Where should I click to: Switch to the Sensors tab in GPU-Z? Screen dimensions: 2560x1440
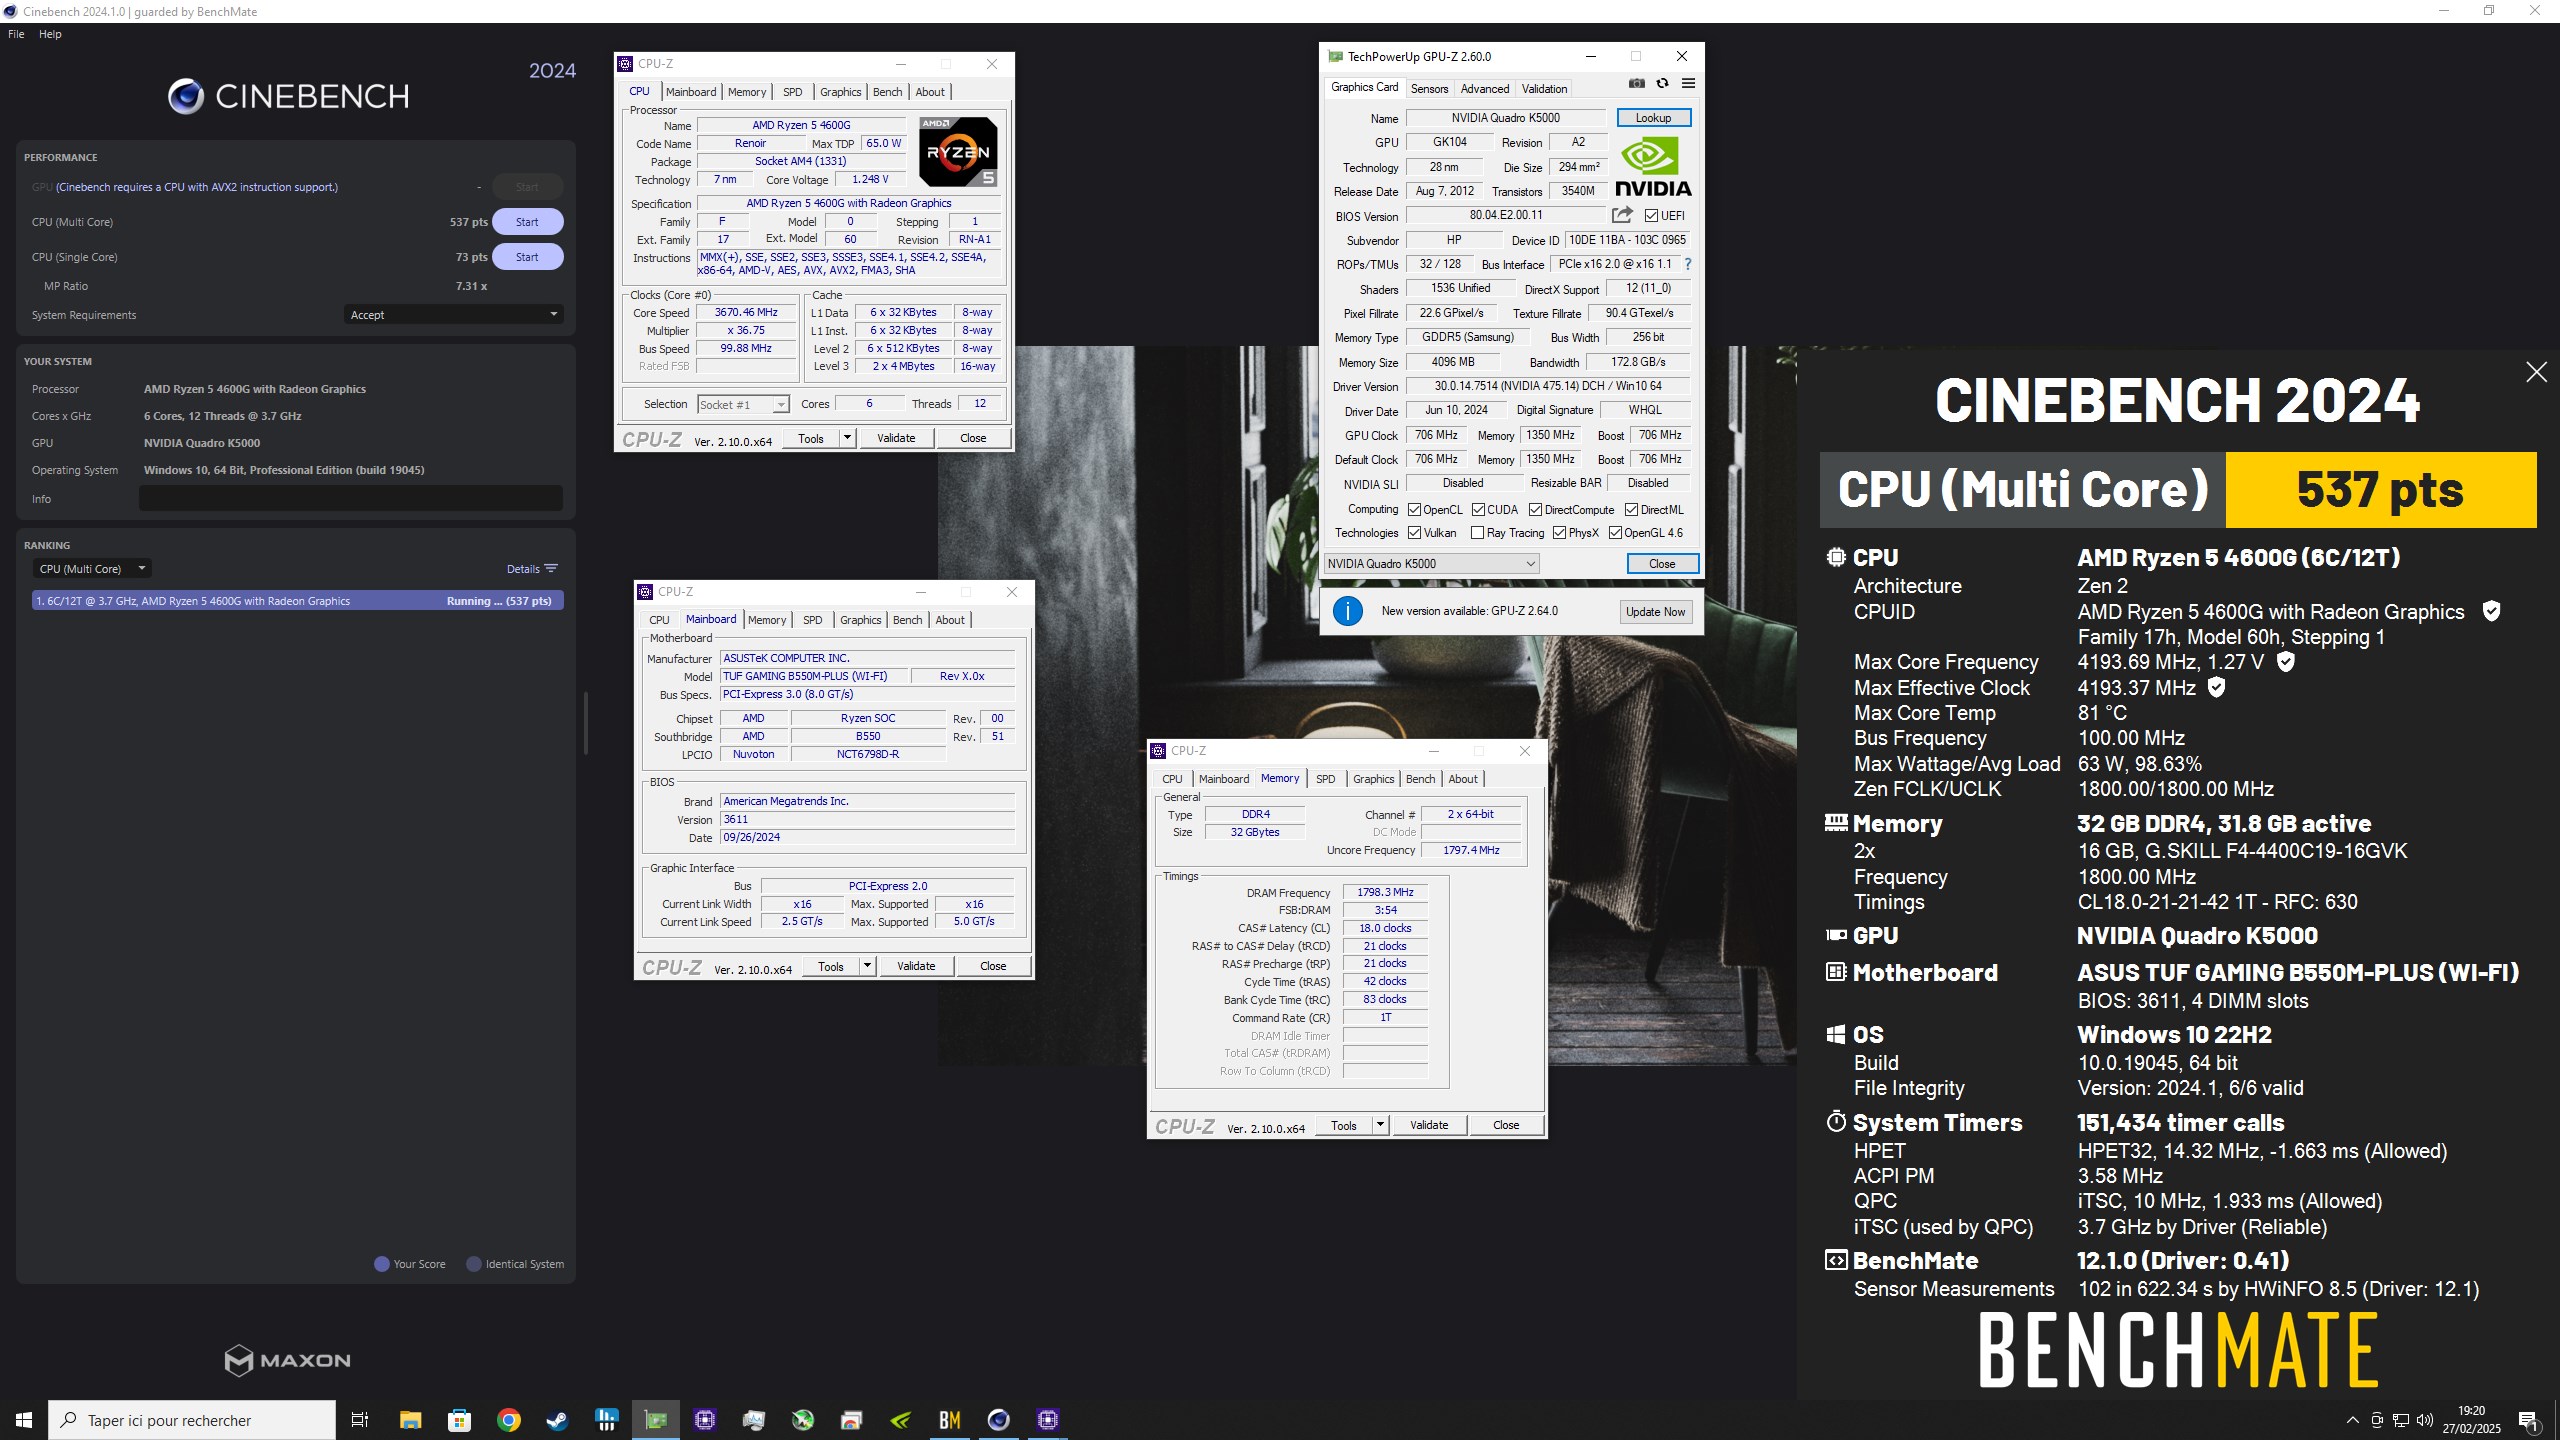click(x=1429, y=88)
